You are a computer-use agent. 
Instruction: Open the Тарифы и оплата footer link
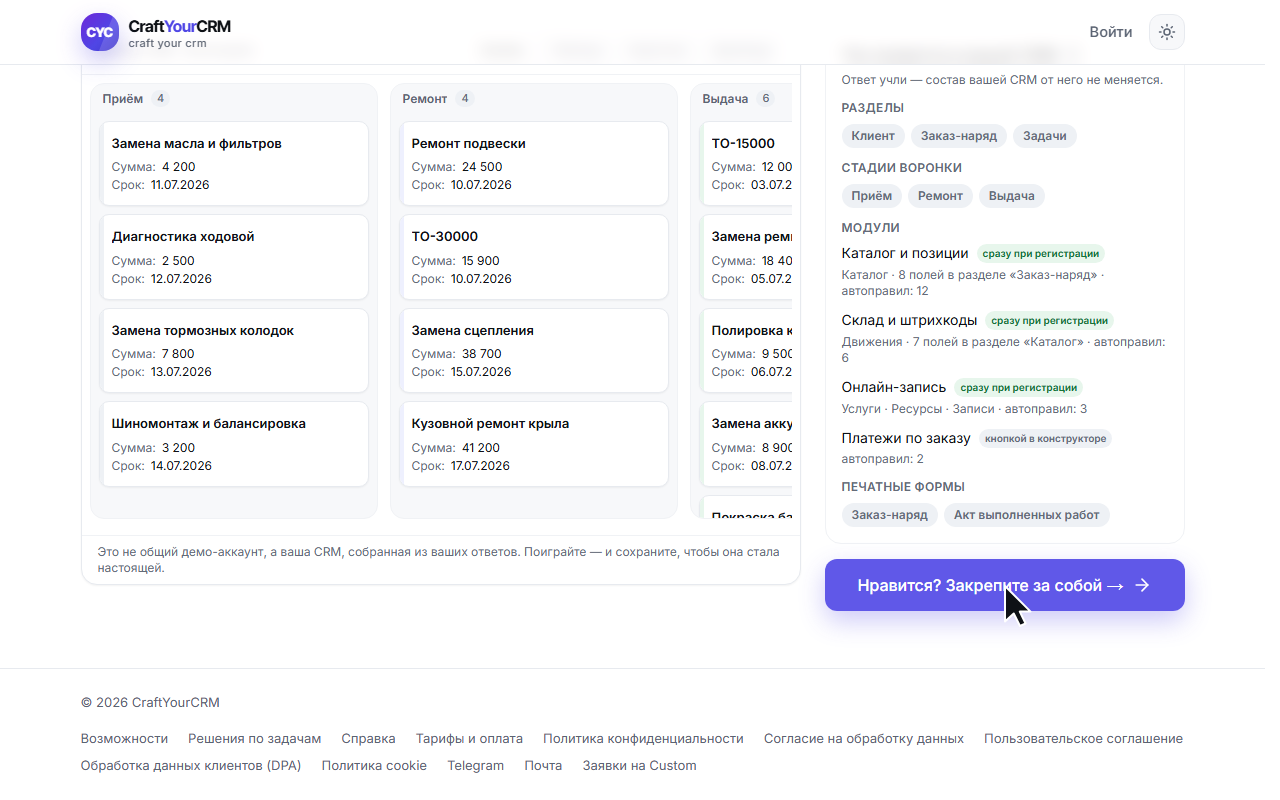(469, 739)
